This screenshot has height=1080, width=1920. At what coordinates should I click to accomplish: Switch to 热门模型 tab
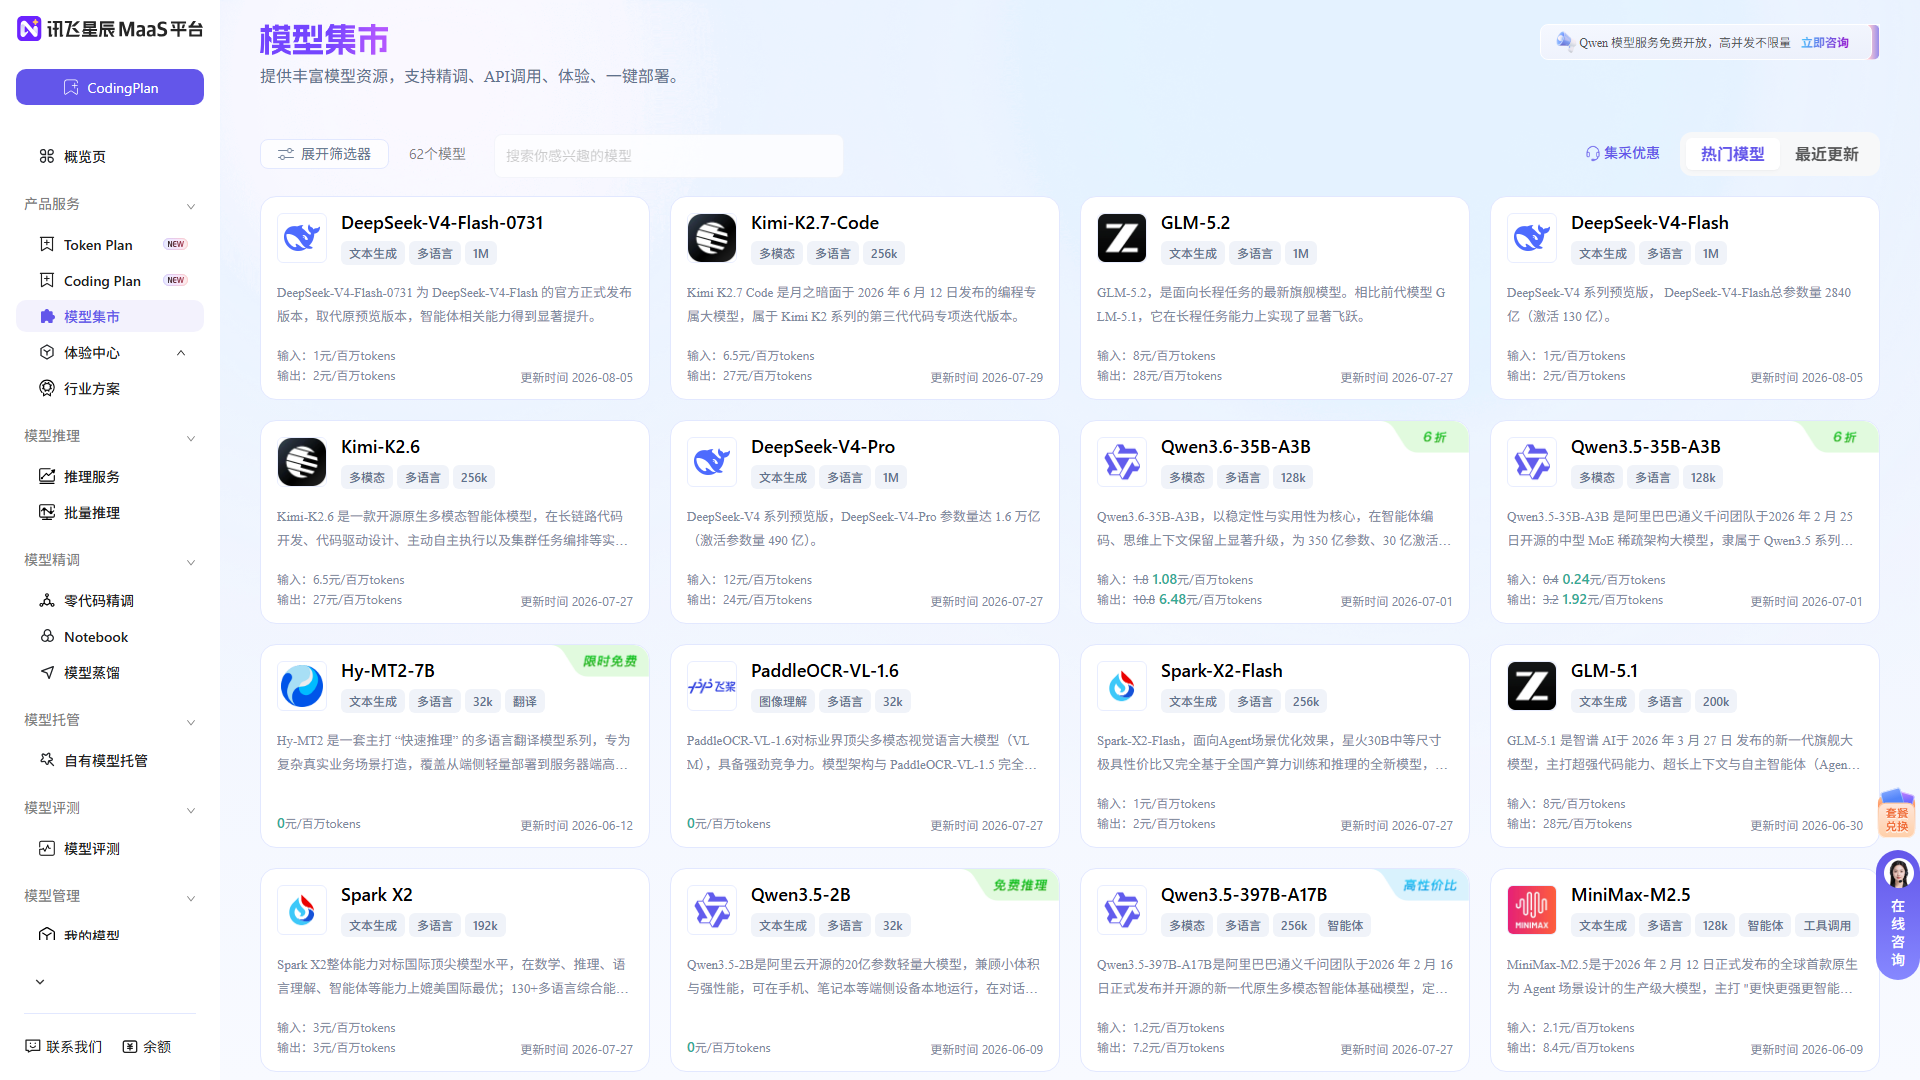1733,154
